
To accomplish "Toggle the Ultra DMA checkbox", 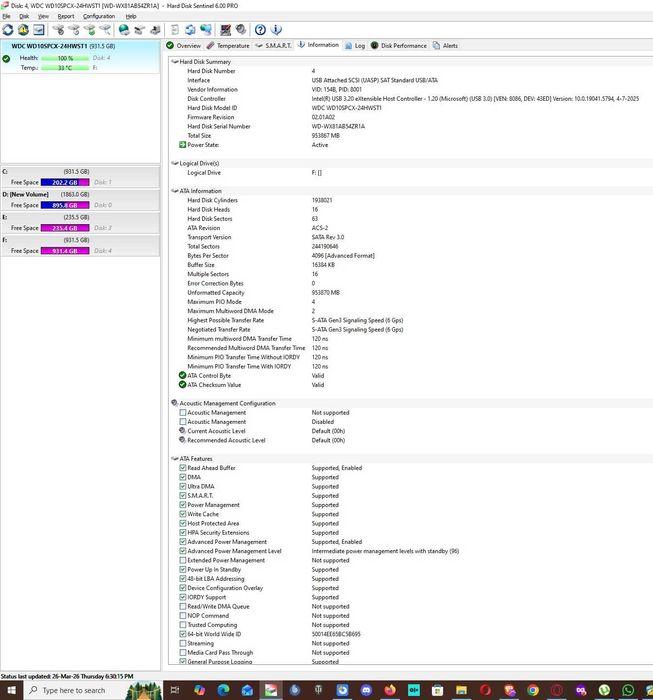I will (183, 486).
